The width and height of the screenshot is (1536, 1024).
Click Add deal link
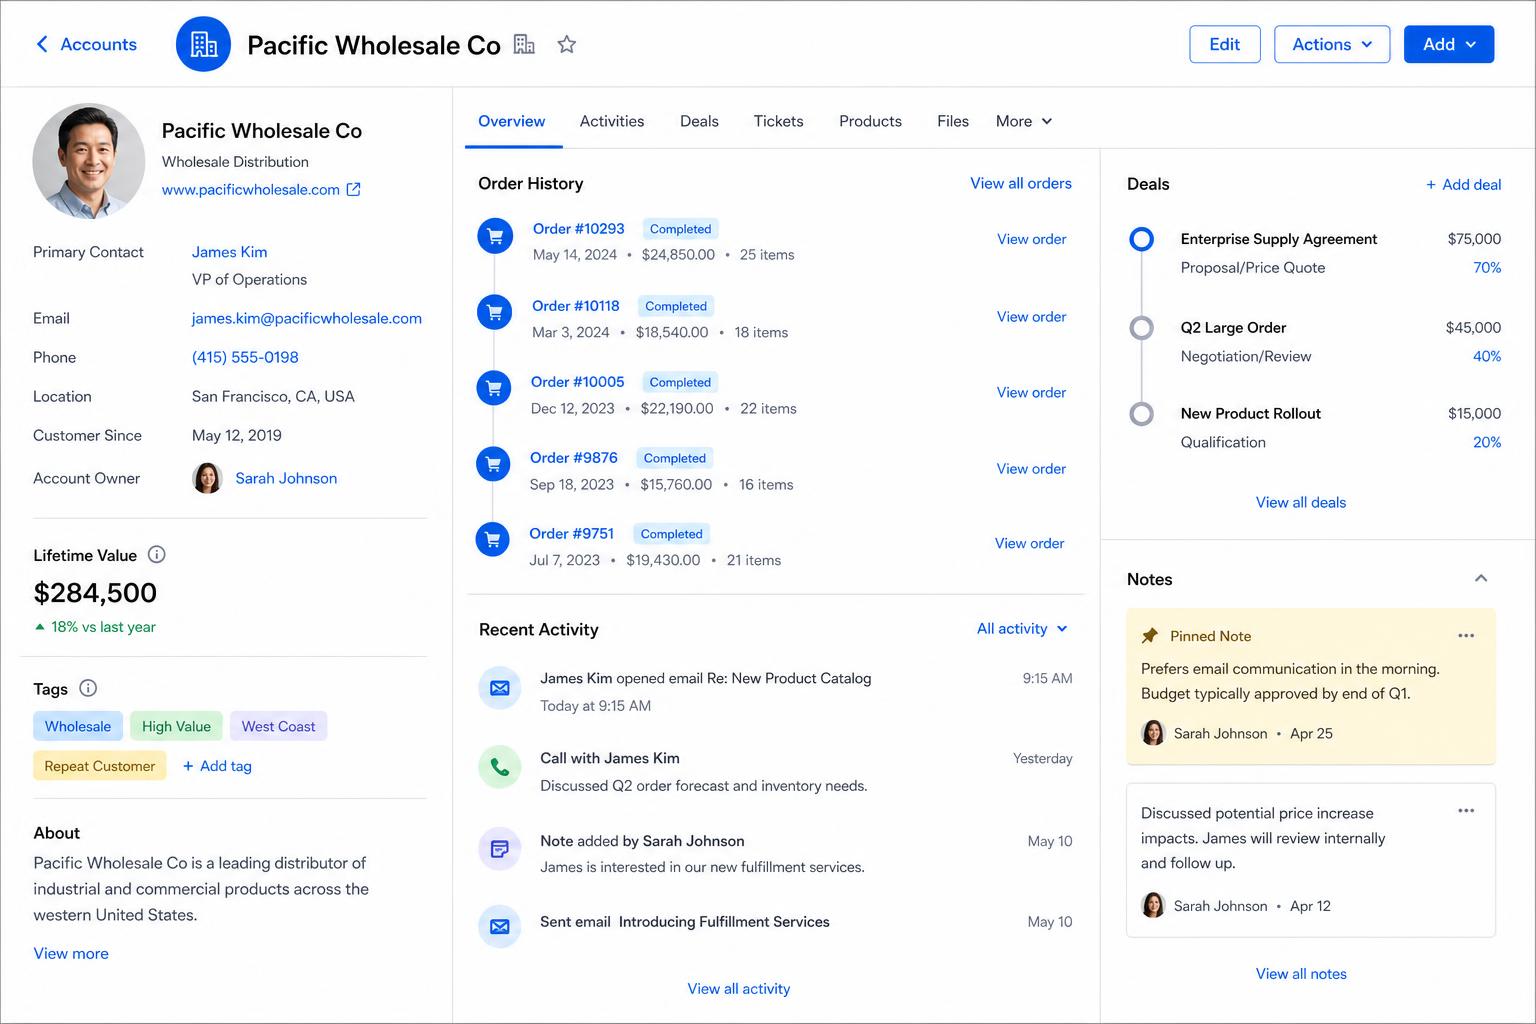(x=1463, y=184)
